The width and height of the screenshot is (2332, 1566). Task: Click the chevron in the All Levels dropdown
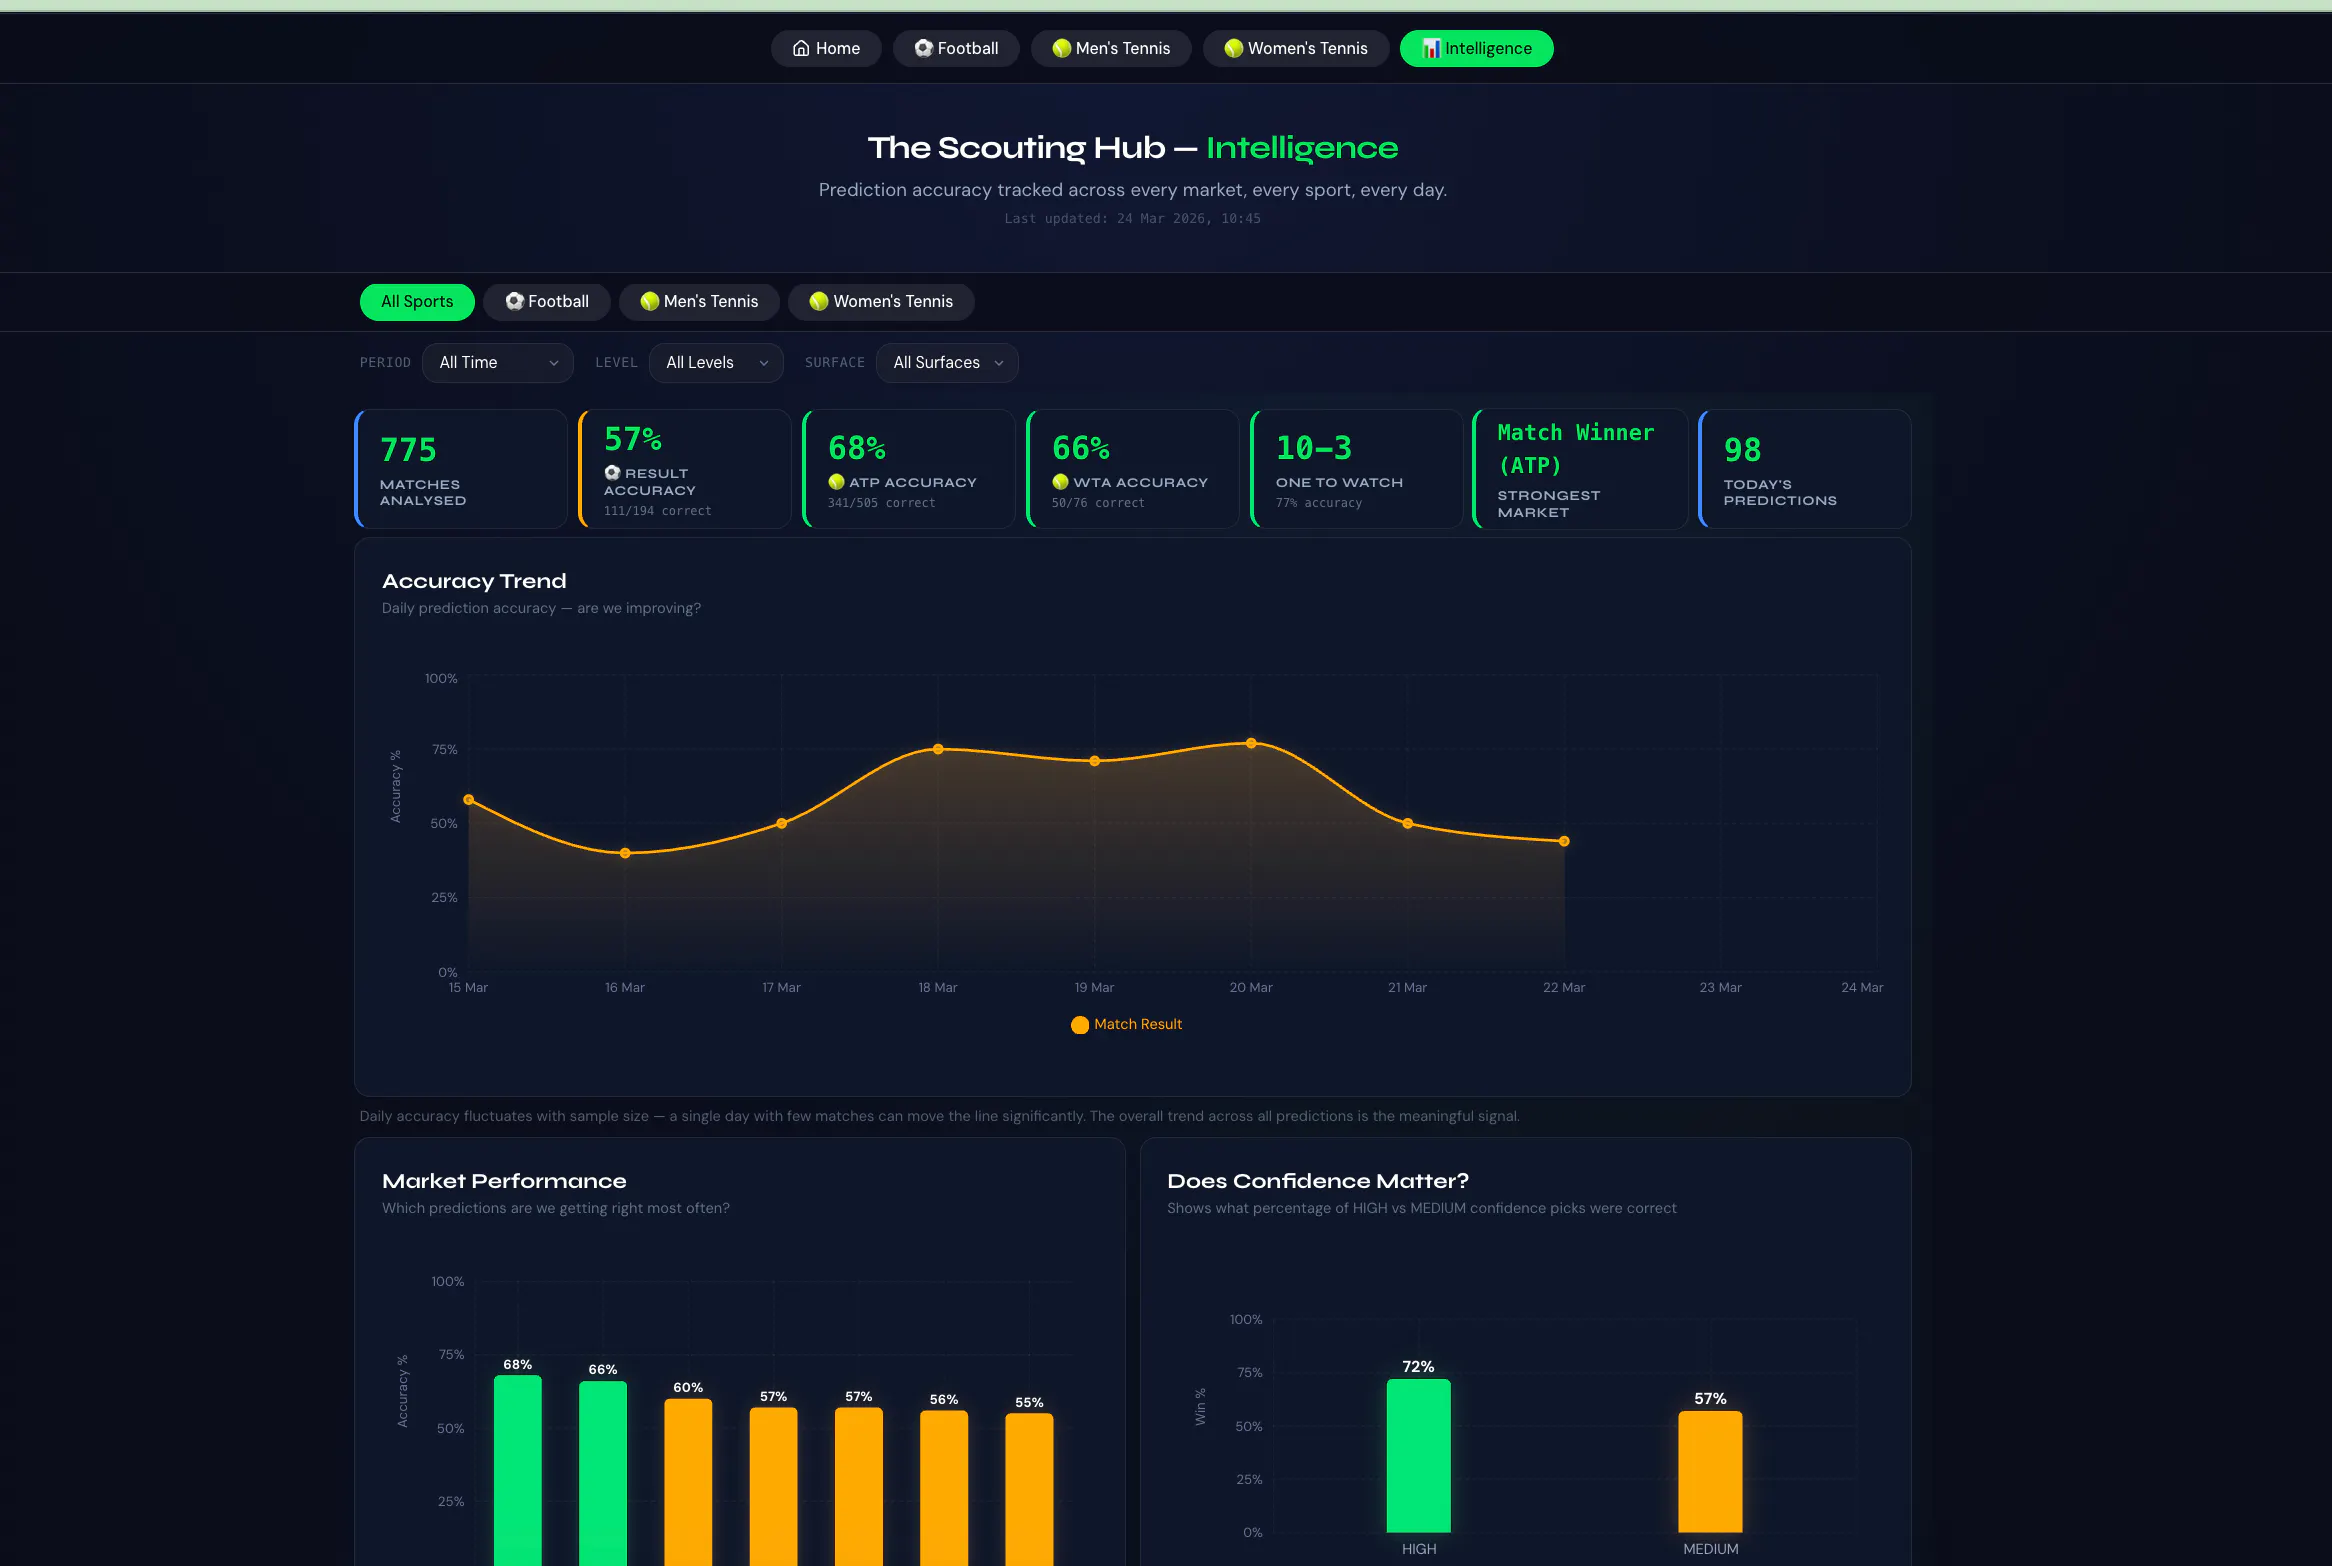764,363
